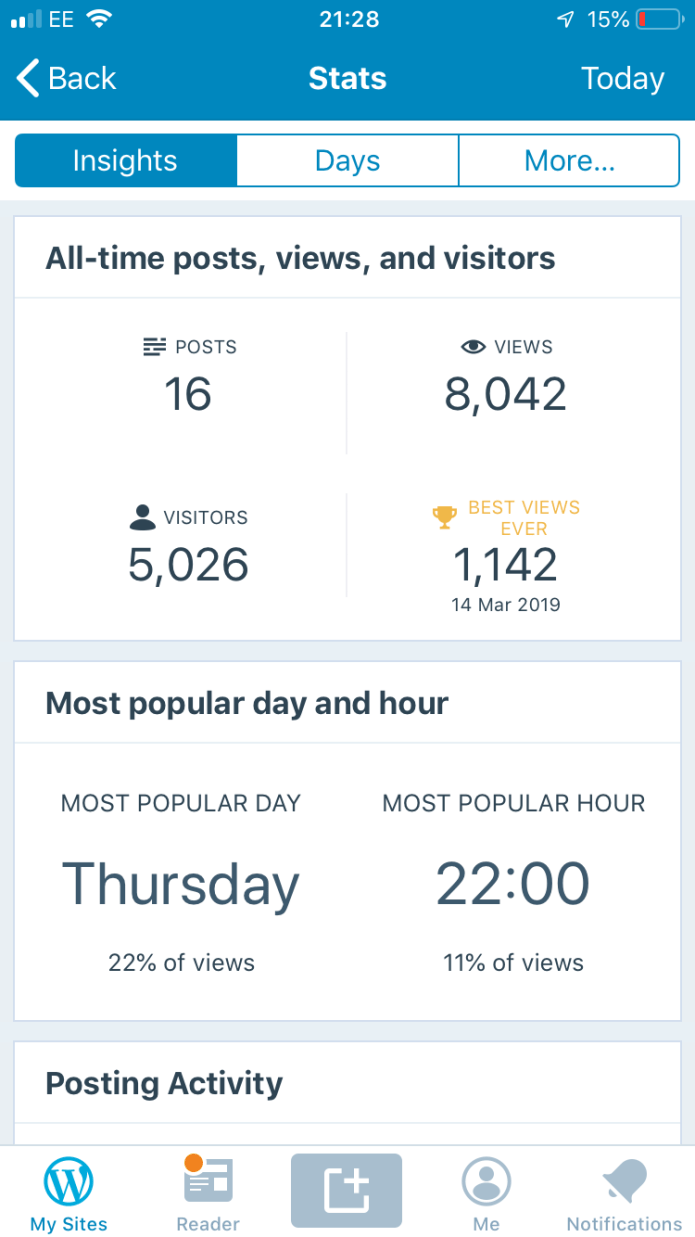Viewport: 695px width, 1237px height.
Task: Open the Me profile icon
Action: 486,1182
